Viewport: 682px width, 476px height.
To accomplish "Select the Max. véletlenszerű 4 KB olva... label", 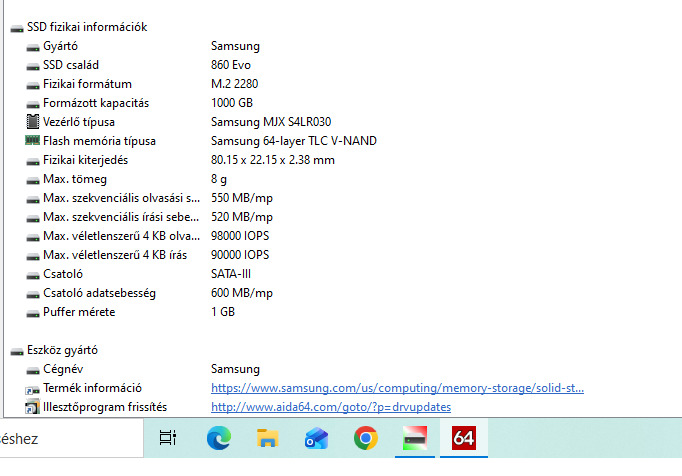I will [x=121, y=236].
